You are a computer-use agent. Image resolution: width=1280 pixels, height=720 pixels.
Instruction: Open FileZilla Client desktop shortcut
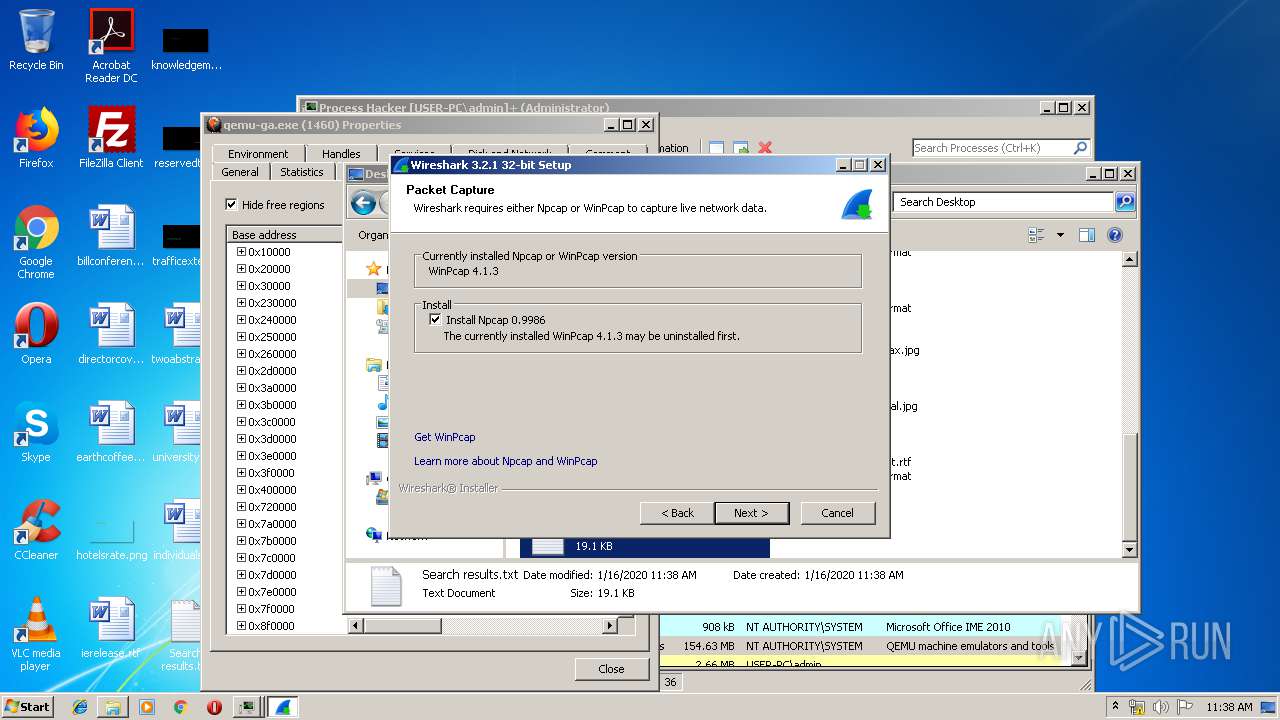111,138
